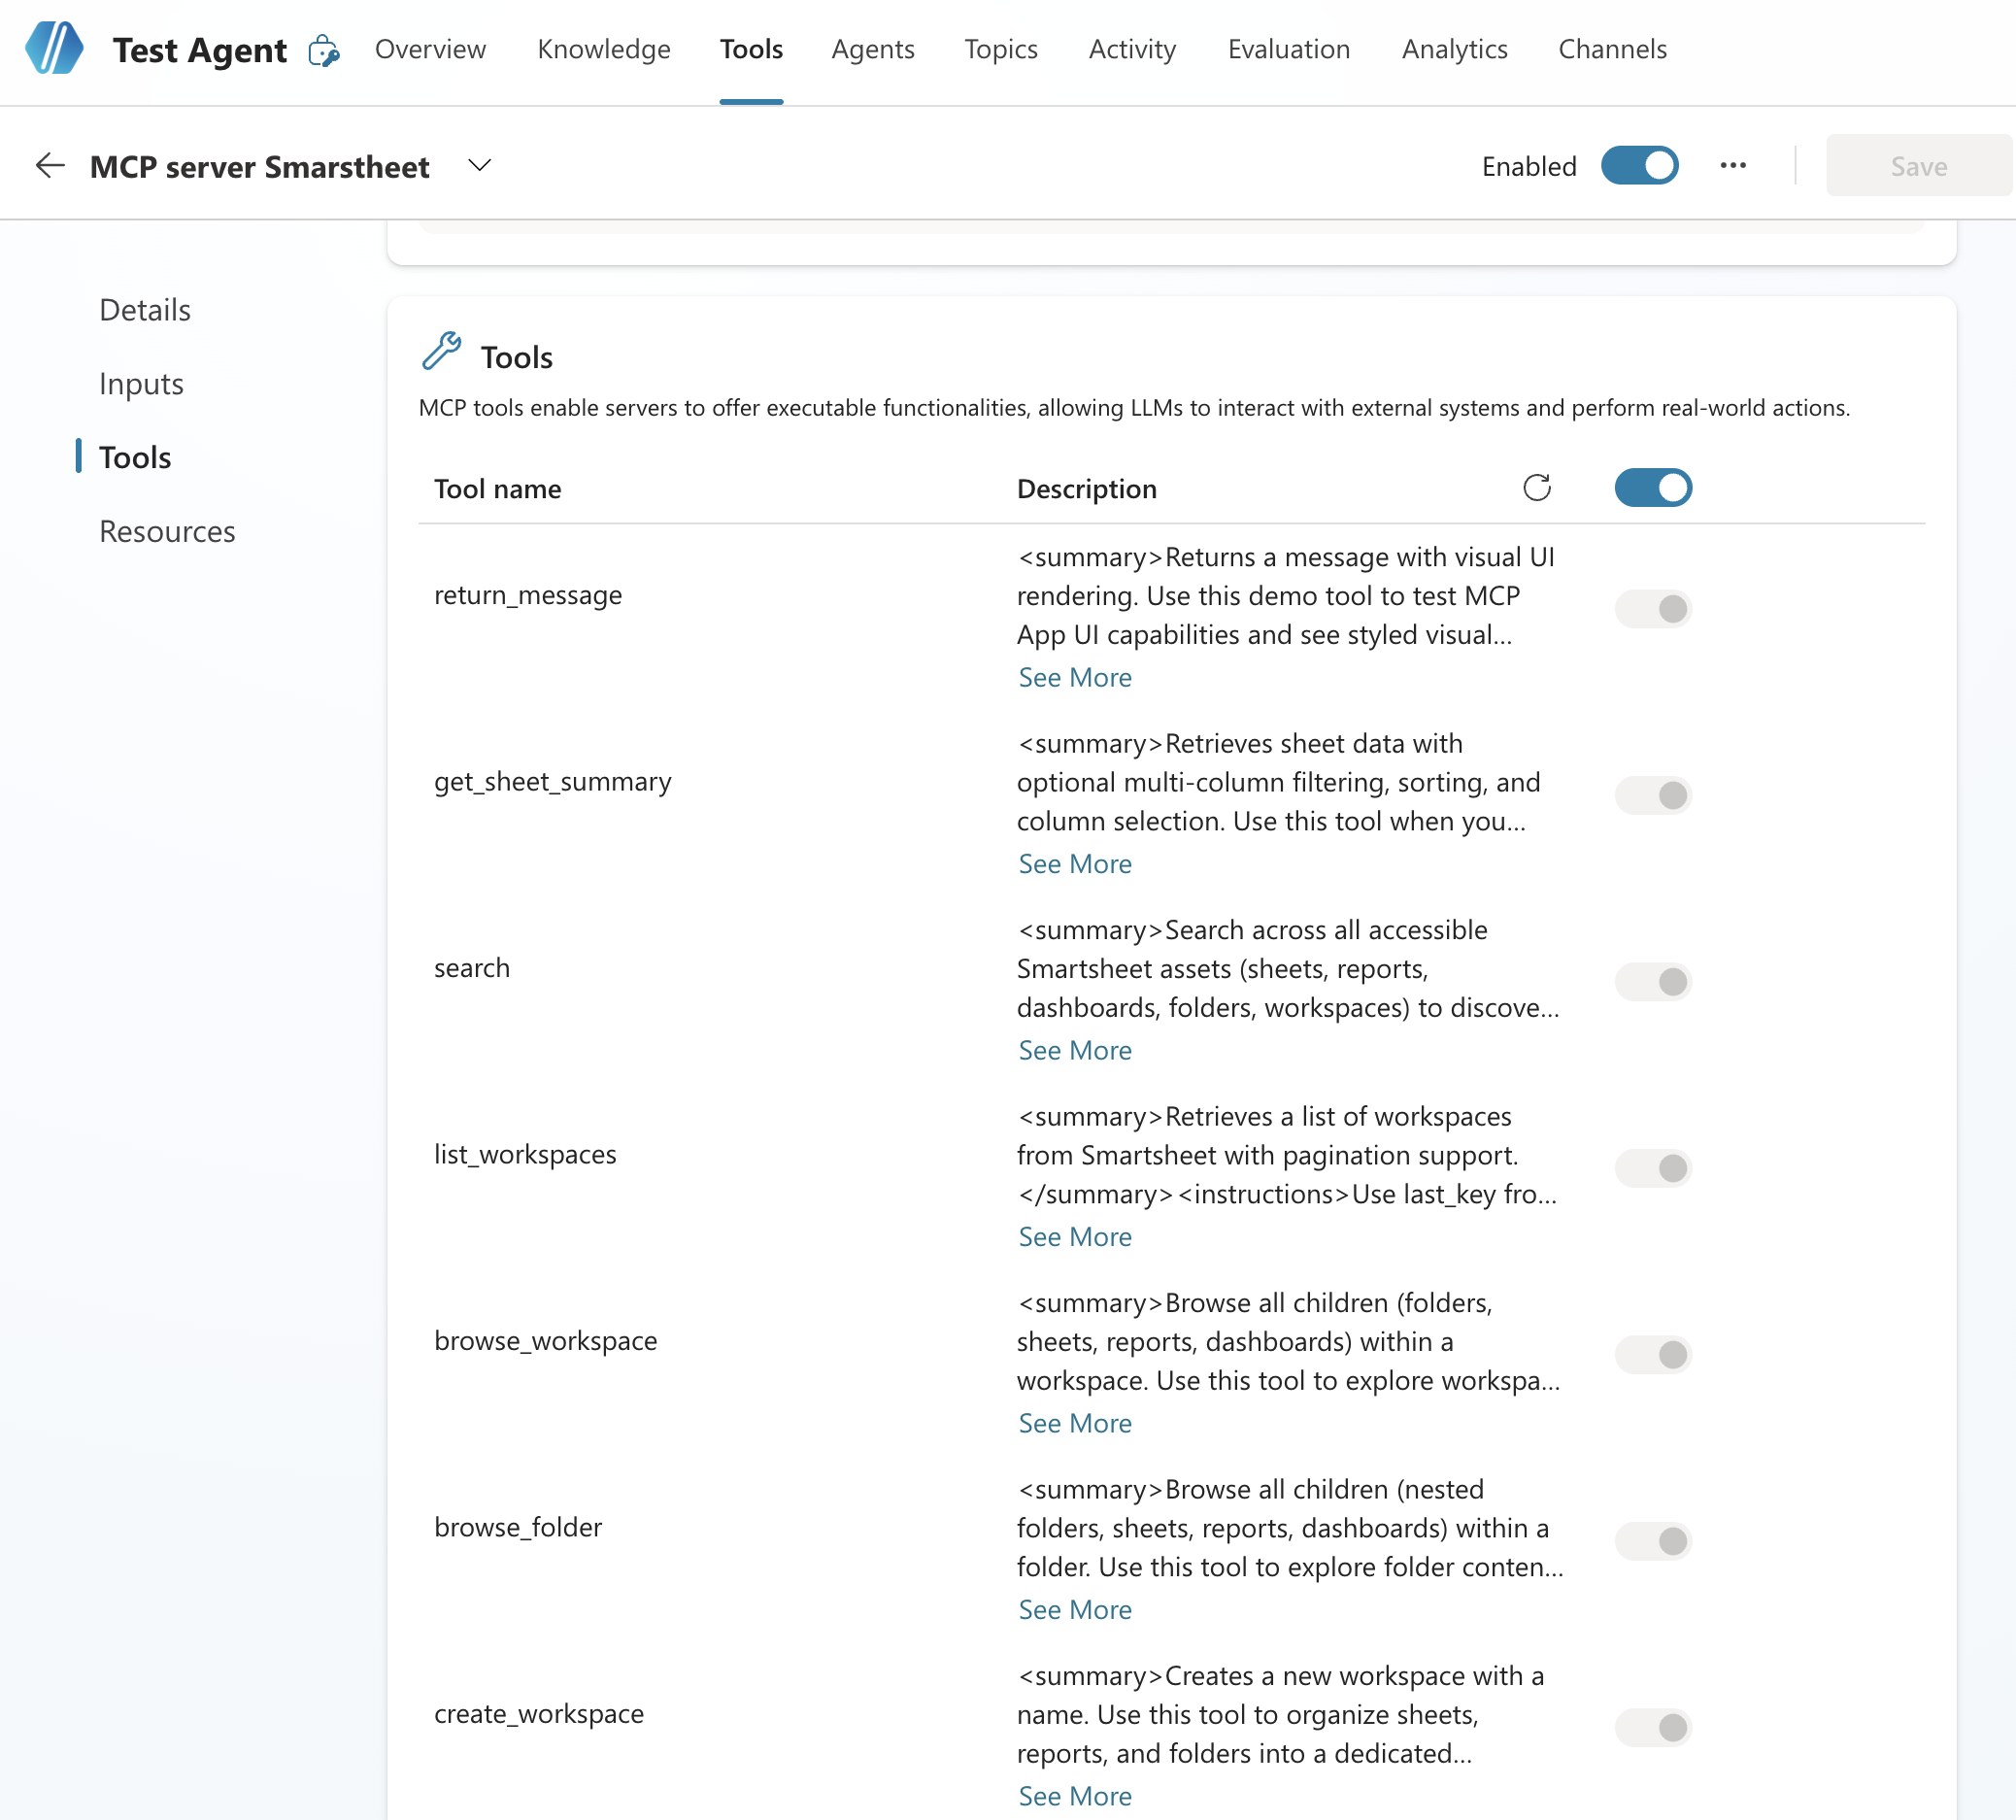
Task: Expand See More for return_message description
Action: coord(1075,677)
